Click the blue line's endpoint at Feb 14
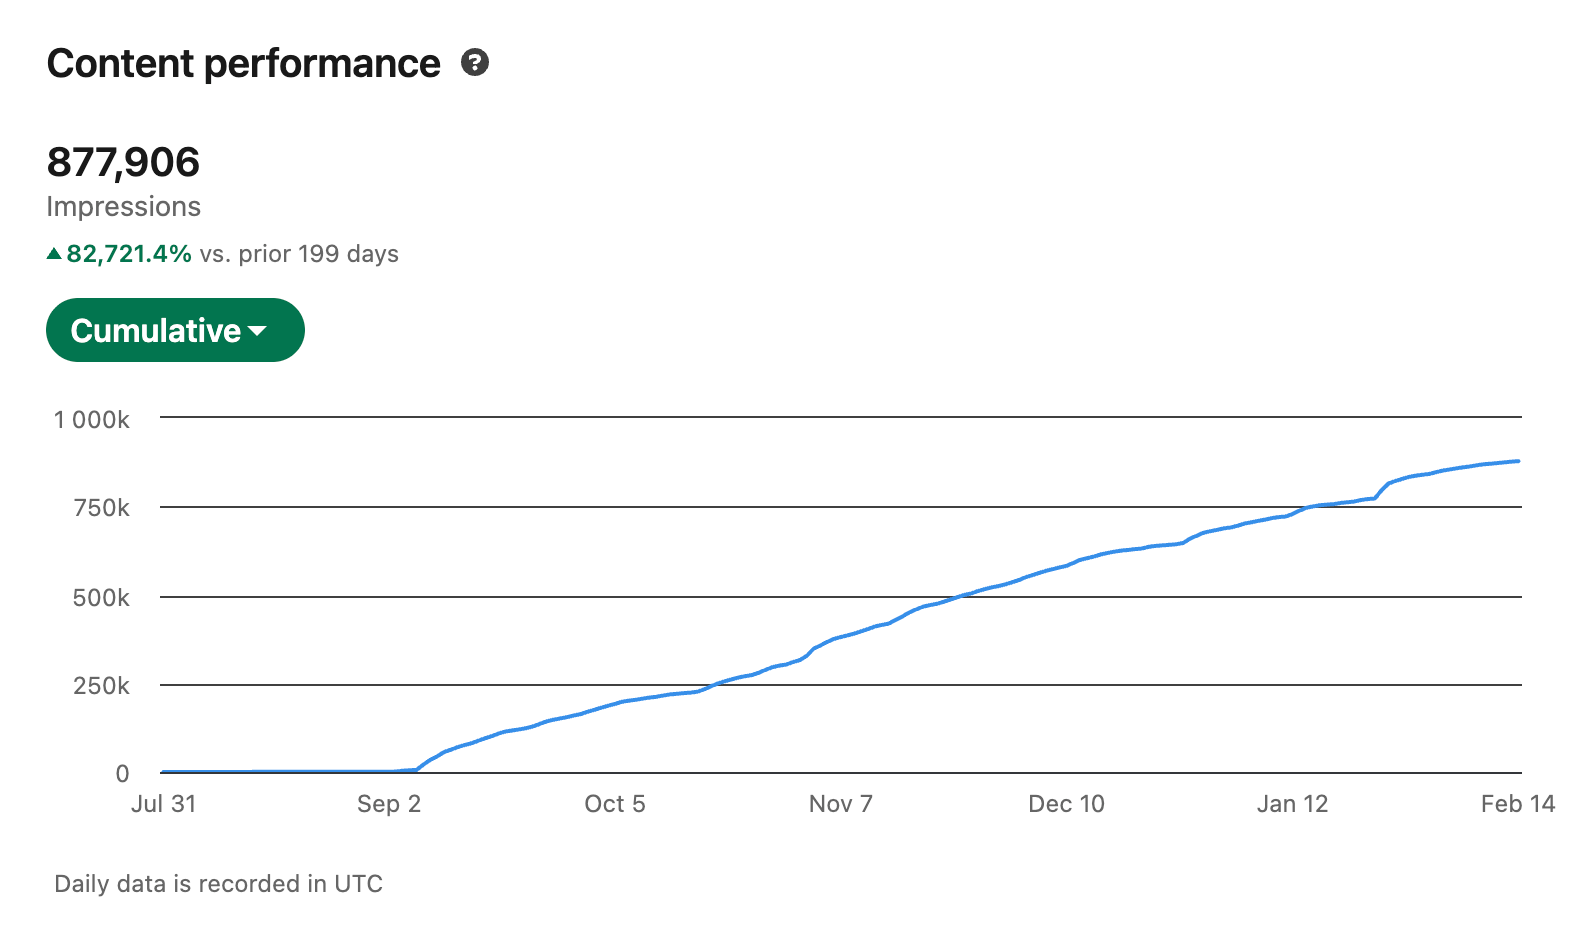Screen dimensions: 1594x936 (x=1519, y=461)
